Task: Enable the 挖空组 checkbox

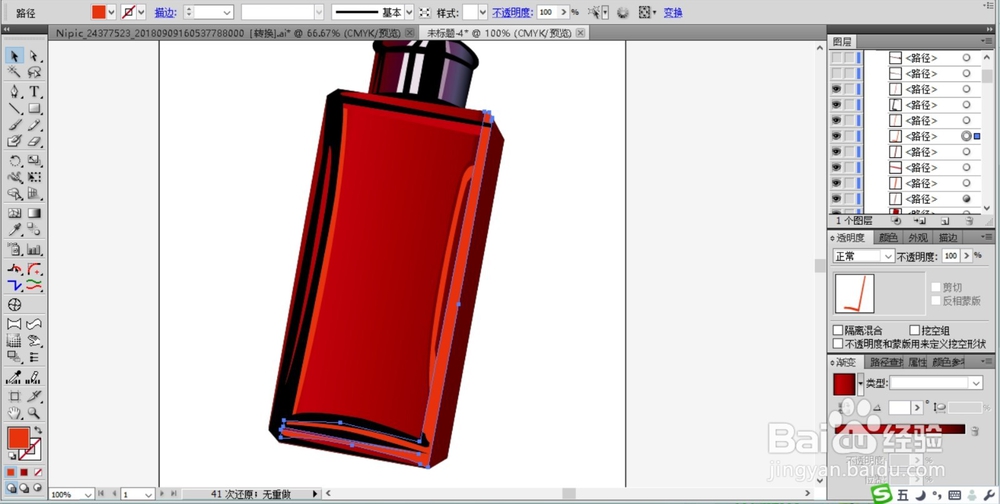Action: coord(915,330)
